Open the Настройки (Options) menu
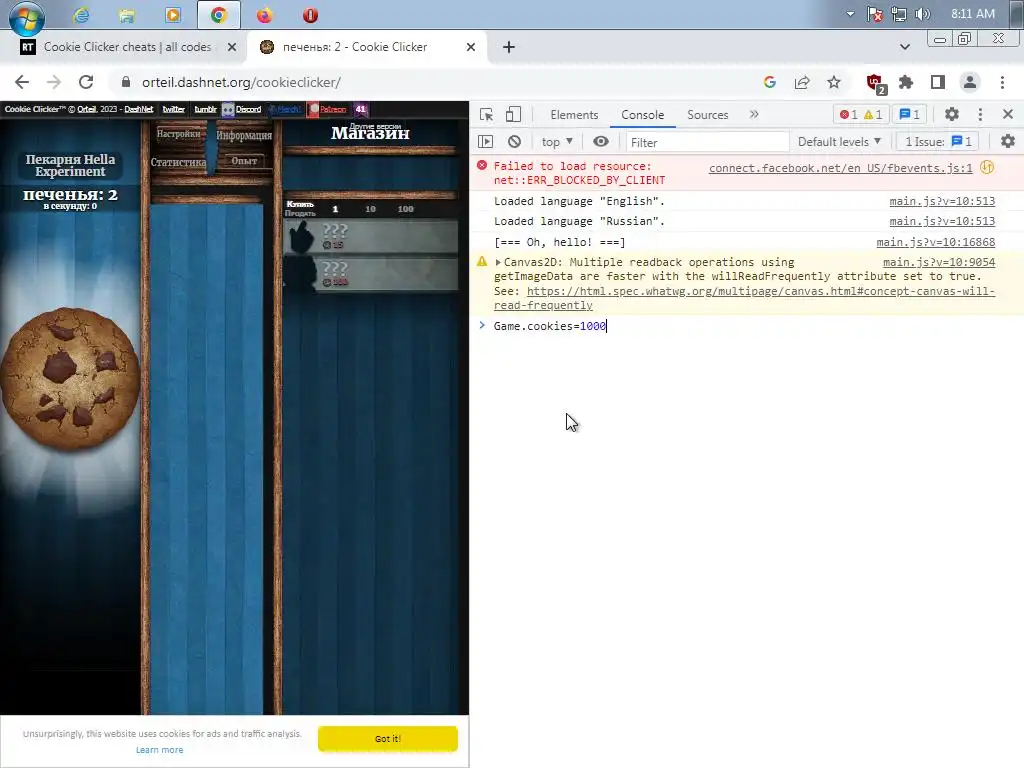The width and height of the screenshot is (1024, 768). point(178,134)
